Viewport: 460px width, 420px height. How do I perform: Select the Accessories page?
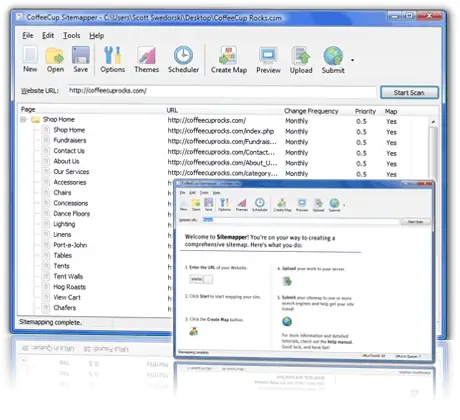pyautogui.click(x=70, y=182)
